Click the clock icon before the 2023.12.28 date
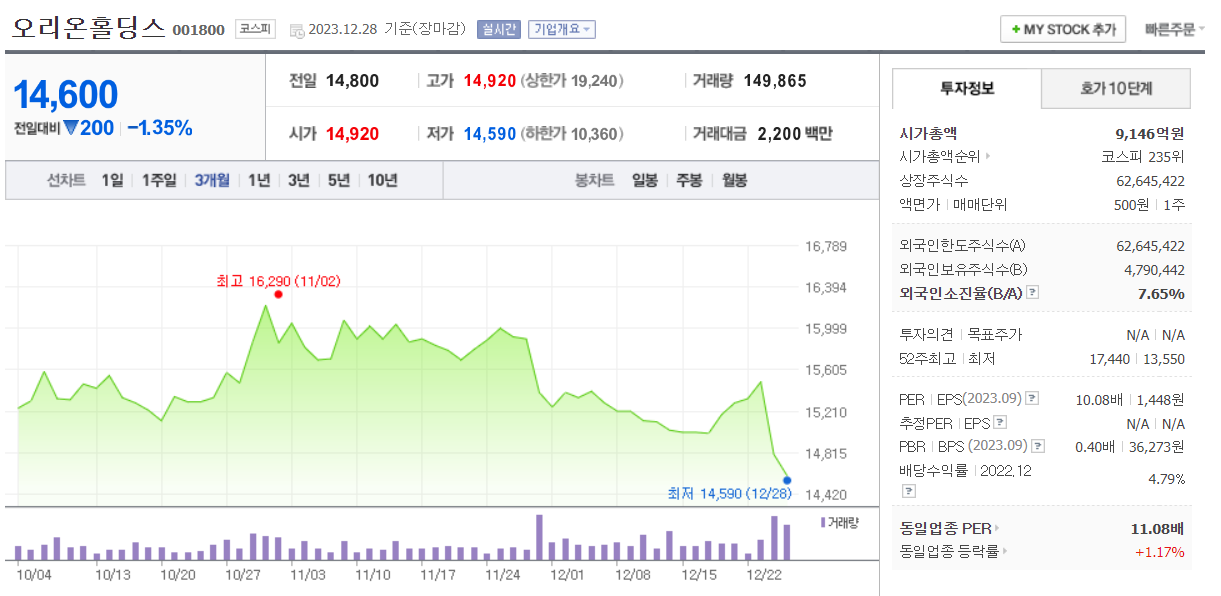The image size is (1221, 596). click(296, 30)
